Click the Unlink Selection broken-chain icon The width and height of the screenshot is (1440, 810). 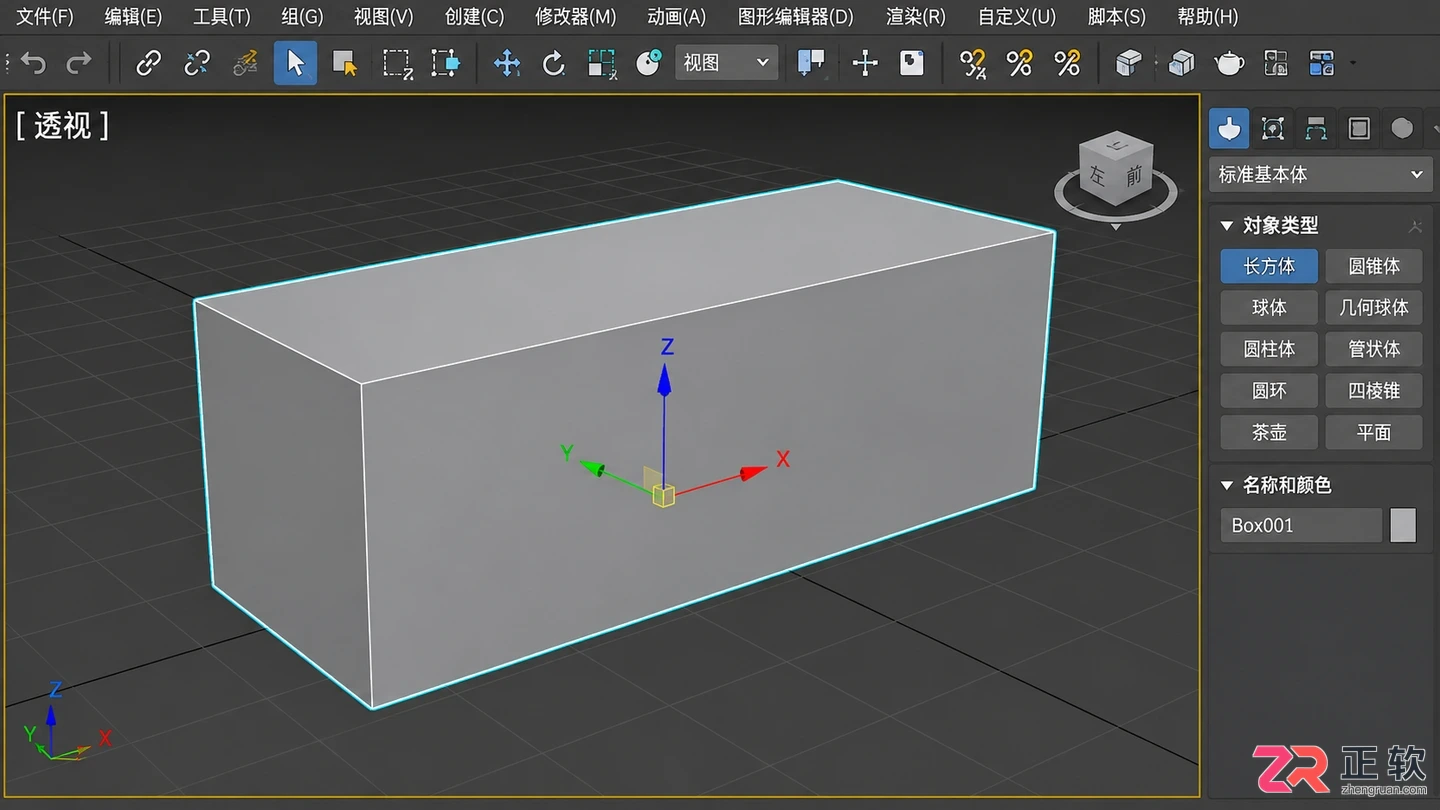[x=197, y=63]
